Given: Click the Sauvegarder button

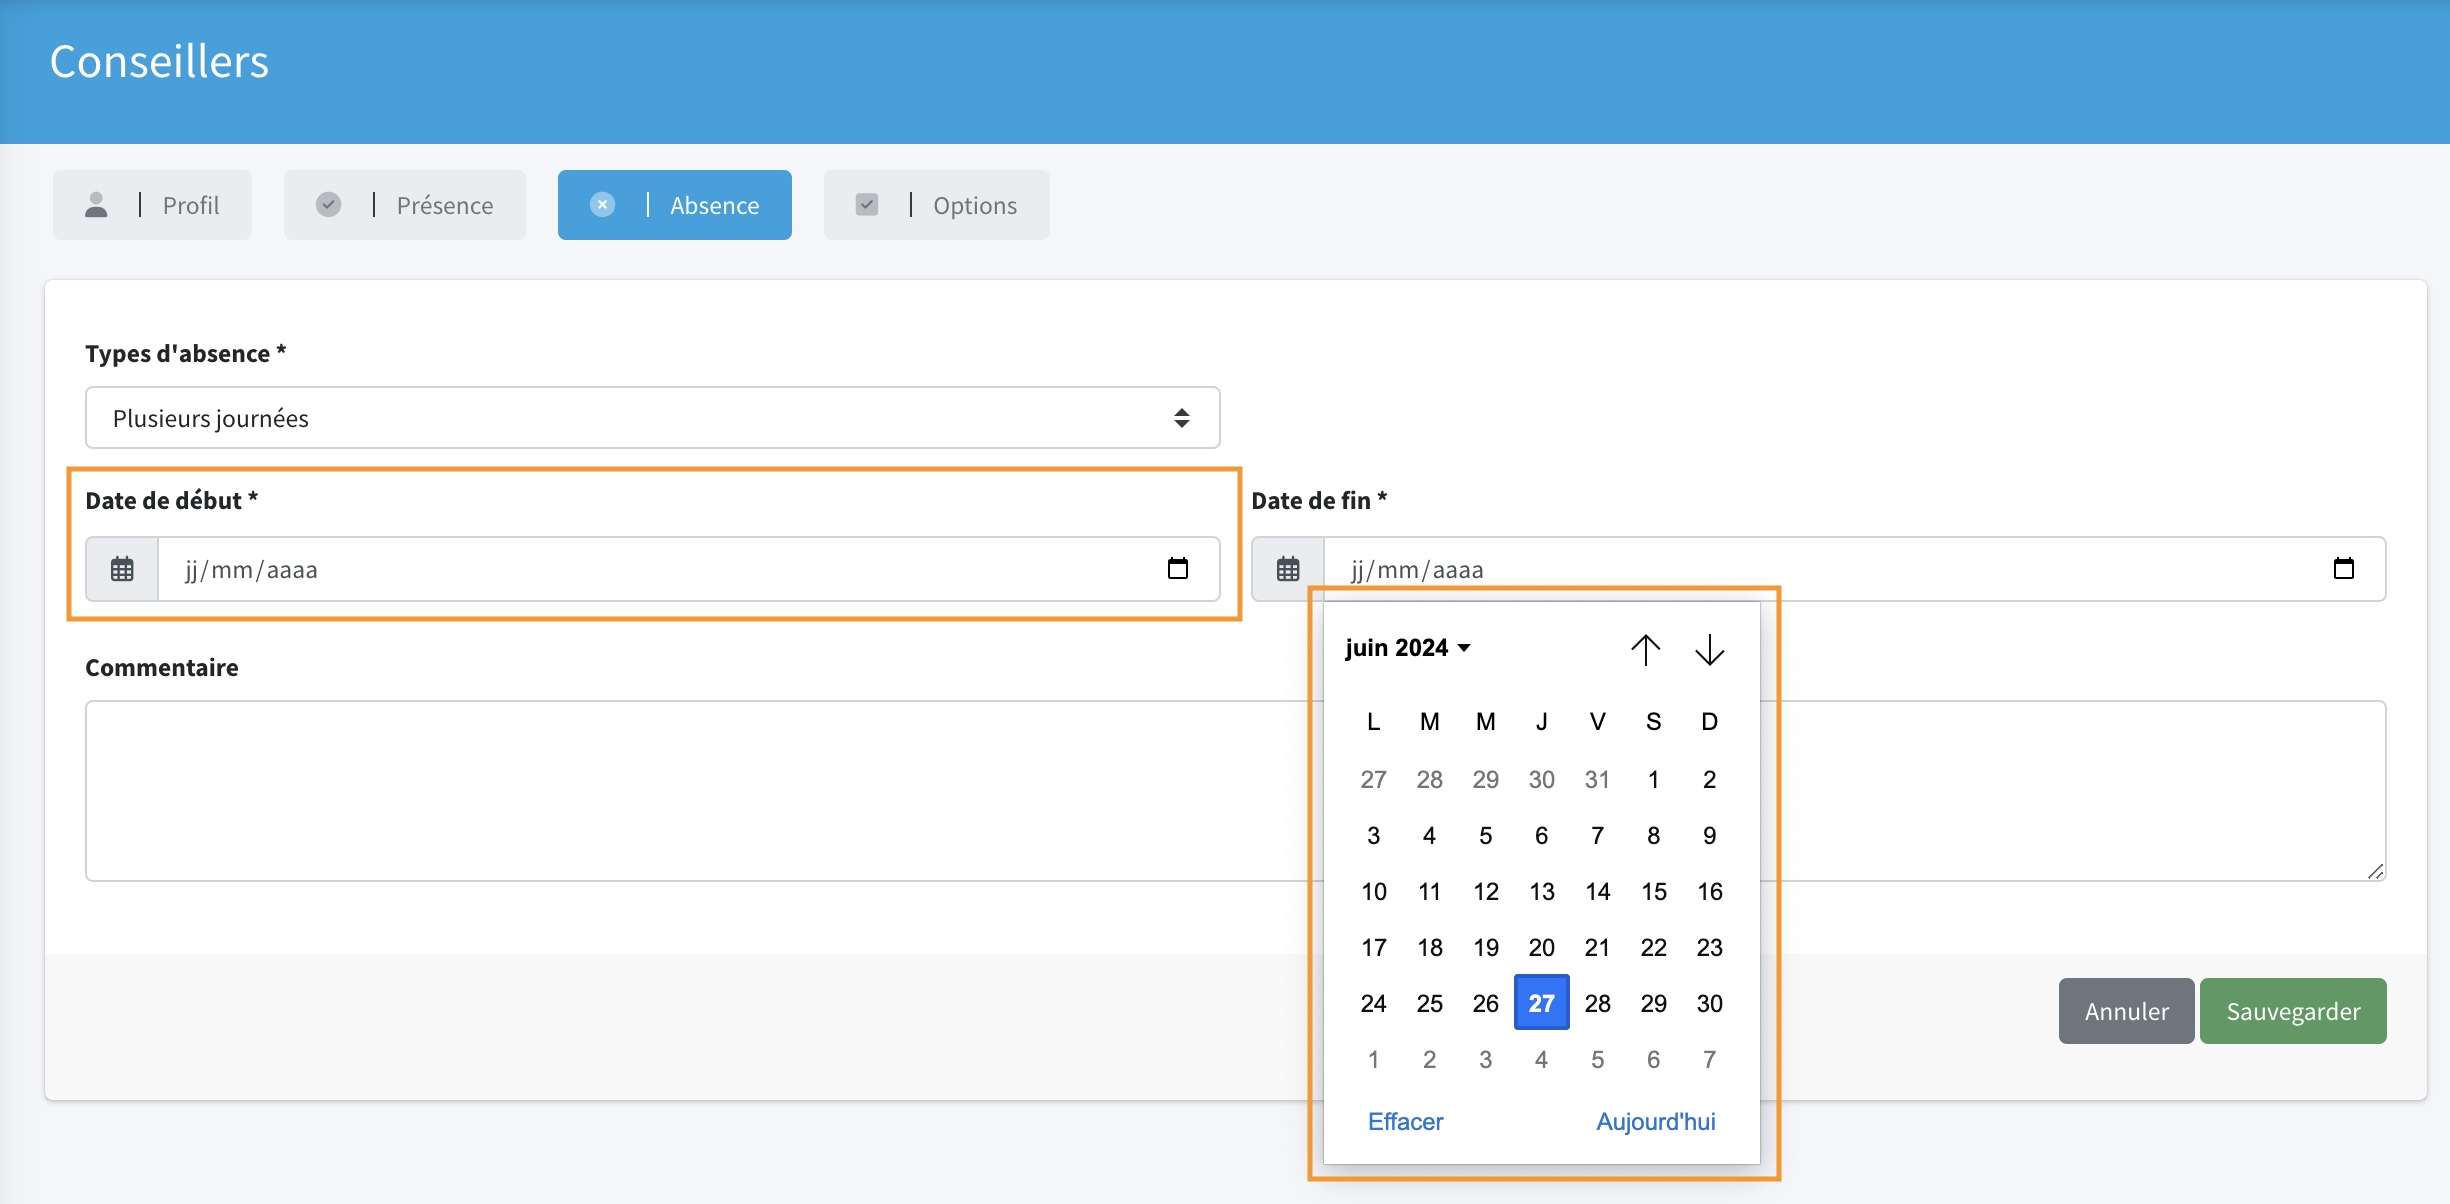Looking at the screenshot, I should (2292, 1011).
